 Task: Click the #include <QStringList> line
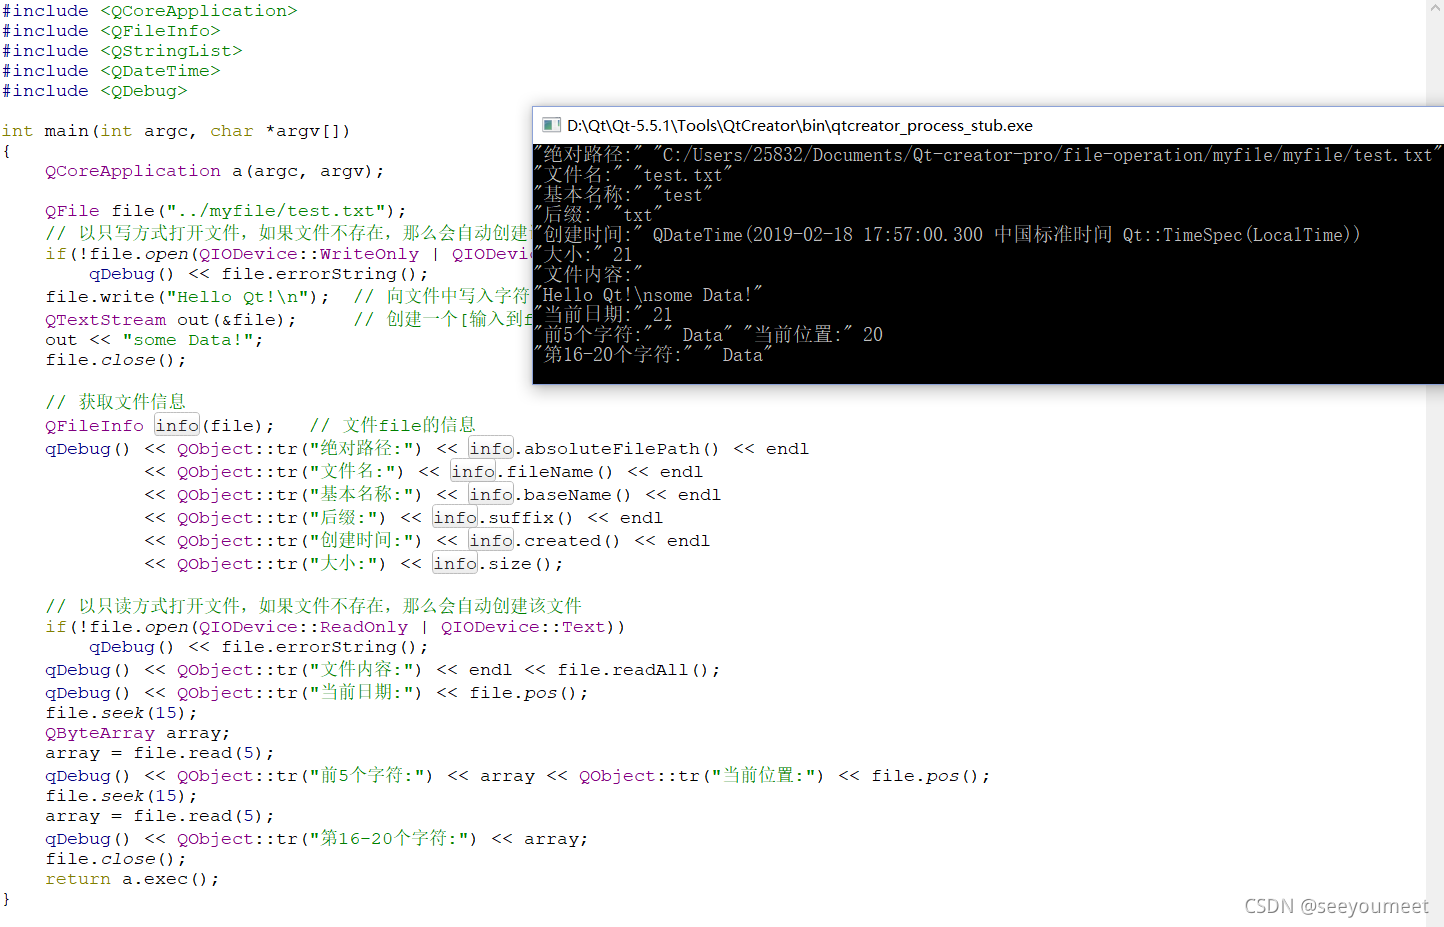[x=122, y=51]
